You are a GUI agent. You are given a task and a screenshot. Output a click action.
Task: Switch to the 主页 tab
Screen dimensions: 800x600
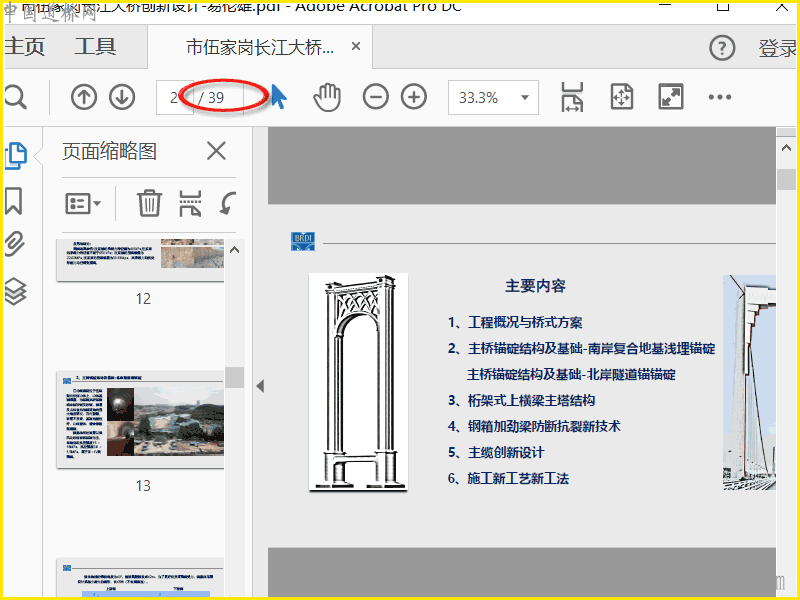click(x=24, y=46)
